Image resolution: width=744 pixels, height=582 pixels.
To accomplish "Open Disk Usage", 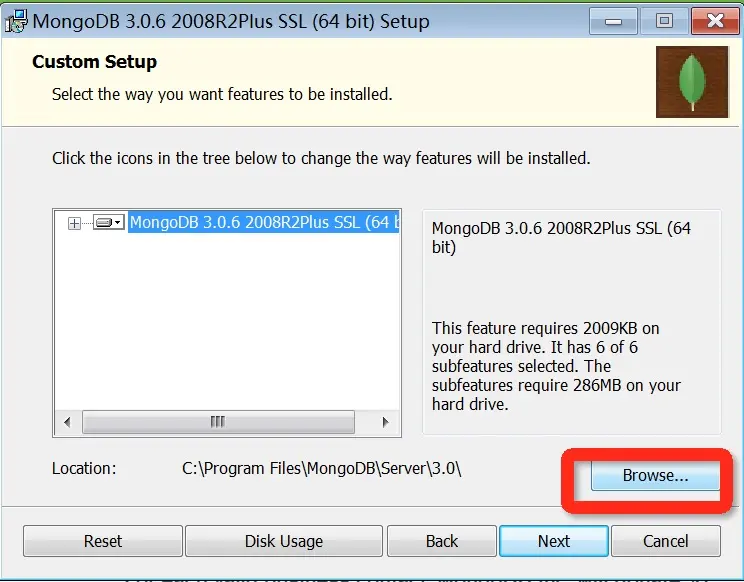I will [x=284, y=541].
